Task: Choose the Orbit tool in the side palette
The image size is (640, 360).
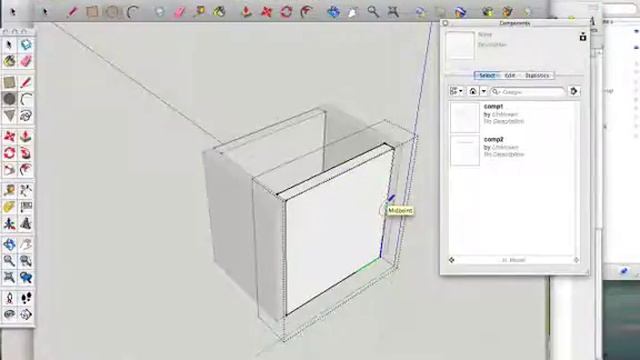Action: pyautogui.click(x=9, y=244)
